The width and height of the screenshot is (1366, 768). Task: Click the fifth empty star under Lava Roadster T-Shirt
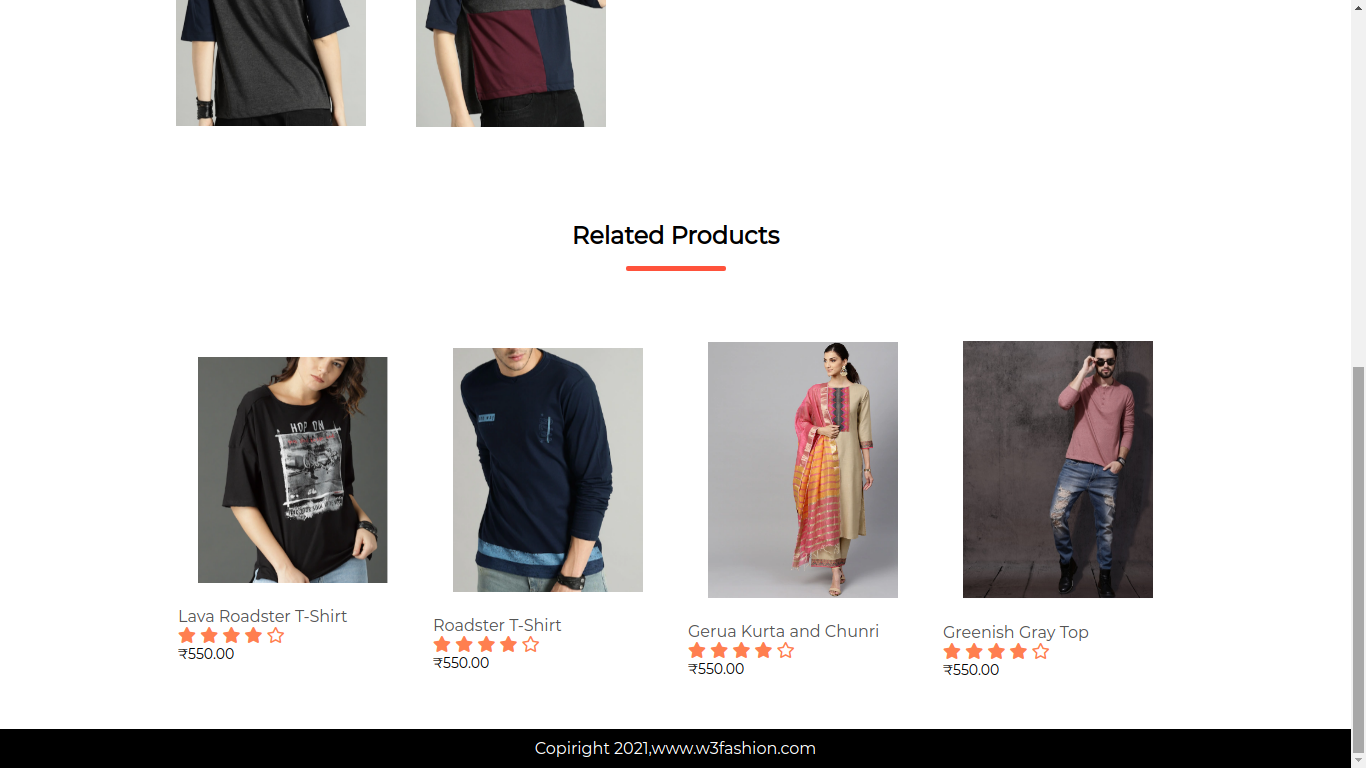pos(278,635)
